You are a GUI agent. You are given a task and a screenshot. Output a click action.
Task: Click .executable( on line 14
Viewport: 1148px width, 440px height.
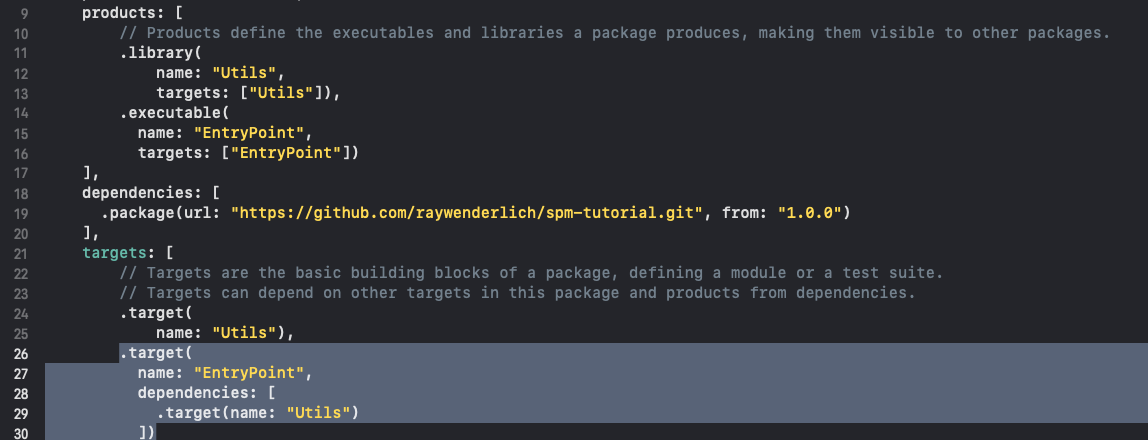174,113
